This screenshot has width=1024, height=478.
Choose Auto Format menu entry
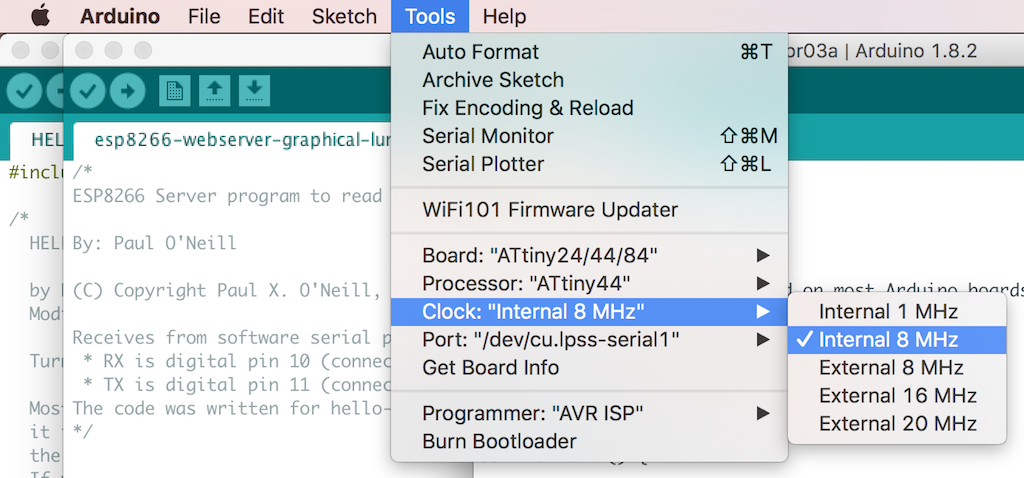[x=480, y=51]
